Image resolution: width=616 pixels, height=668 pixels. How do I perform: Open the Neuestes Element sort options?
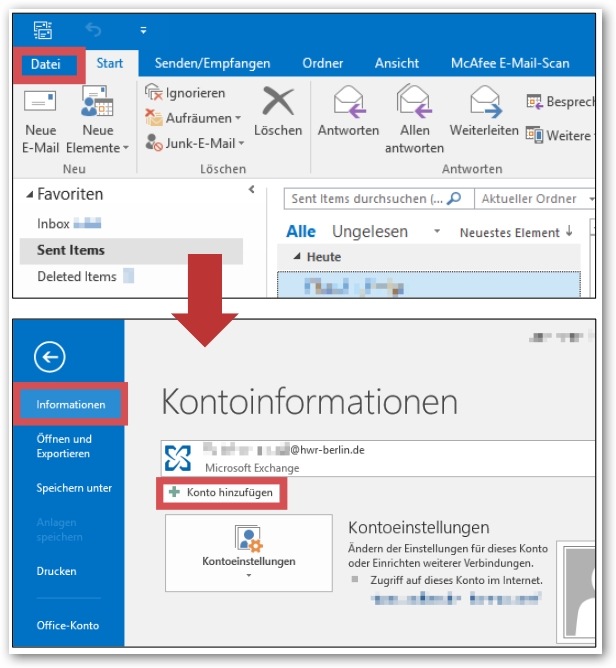pos(516,233)
